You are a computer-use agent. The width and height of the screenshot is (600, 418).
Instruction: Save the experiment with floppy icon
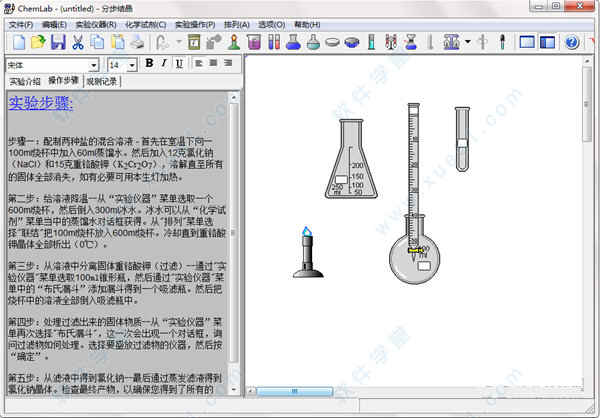click(58, 42)
